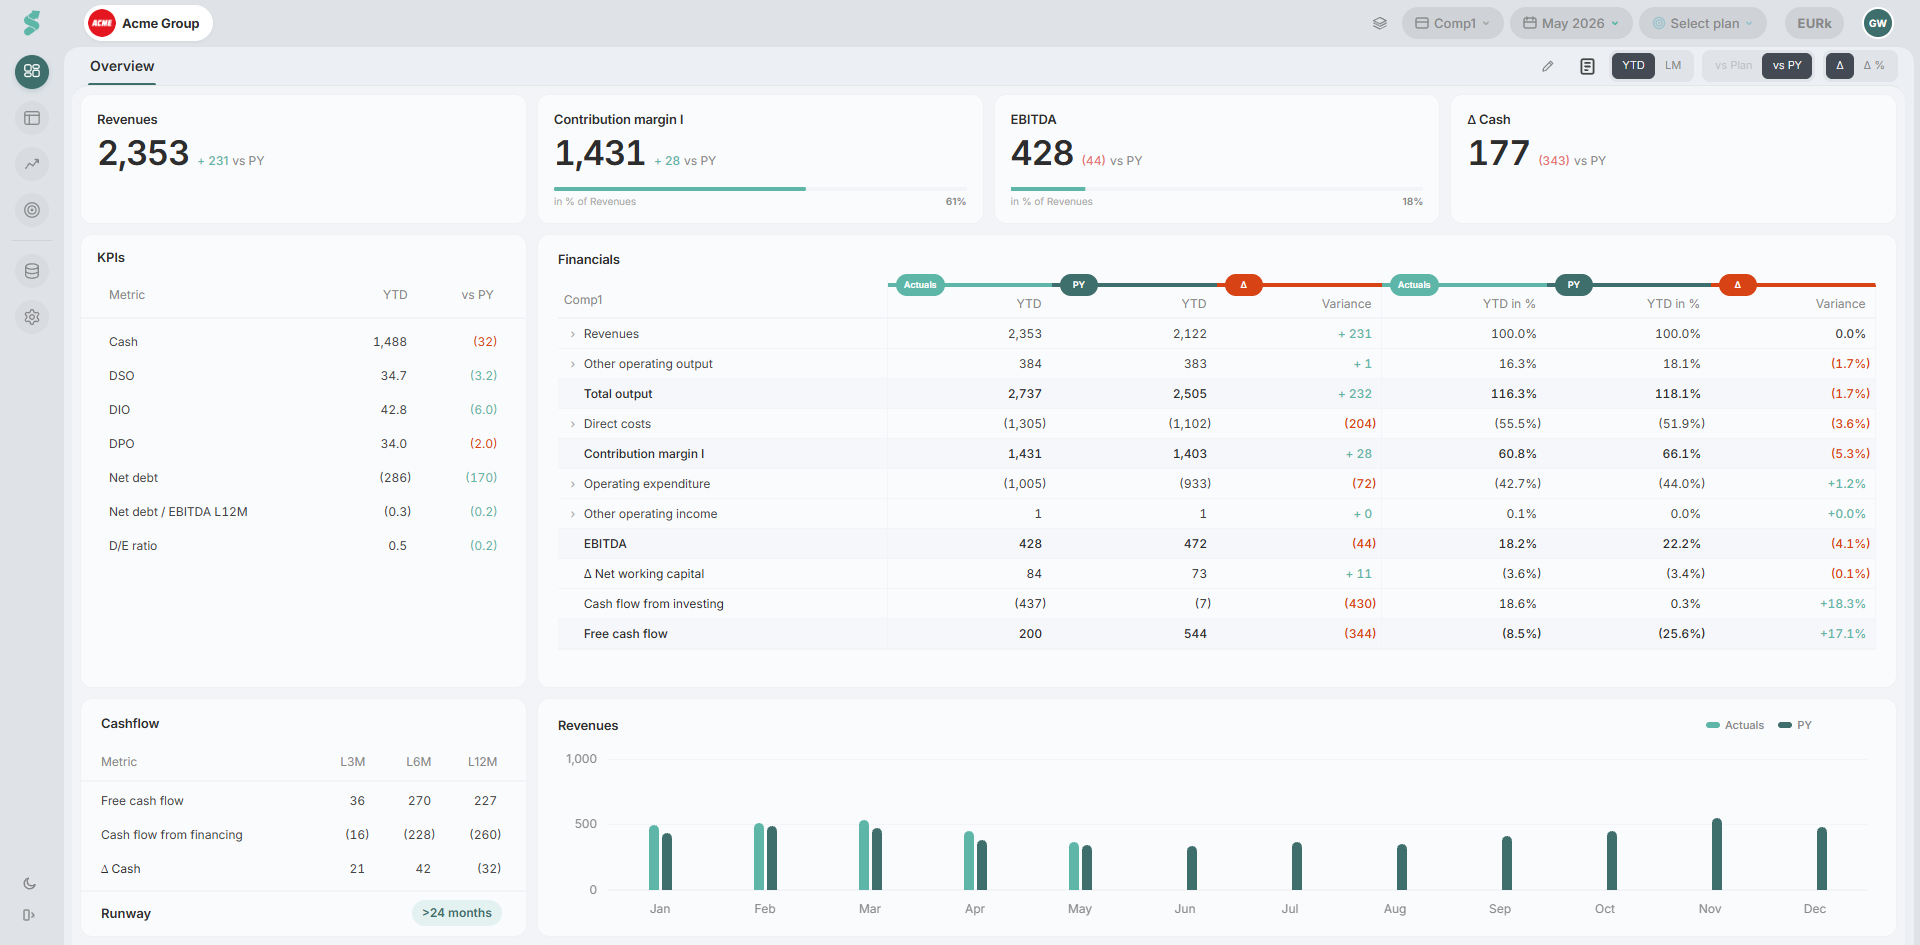Switch to vs PY comparison
The height and width of the screenshot is (945, 1920).
coord(1787,66)
